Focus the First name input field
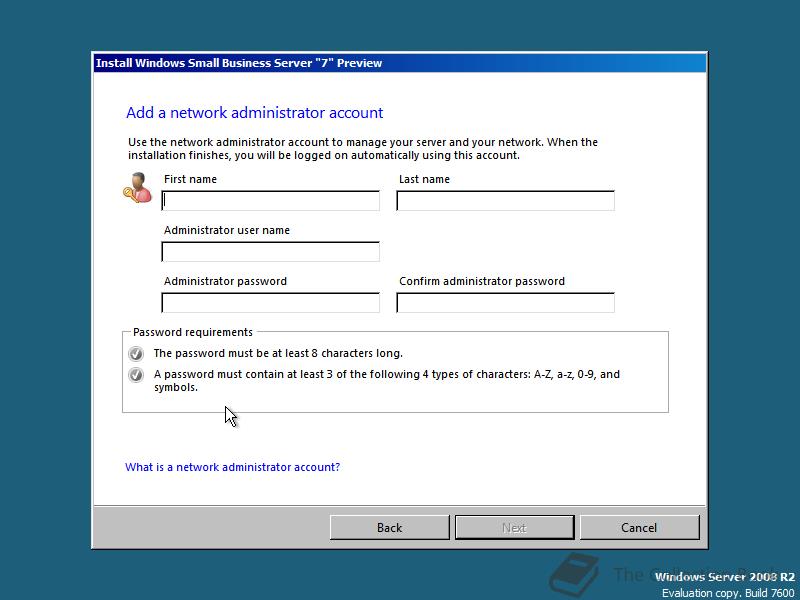800x600 pixels. pos(270,201)
